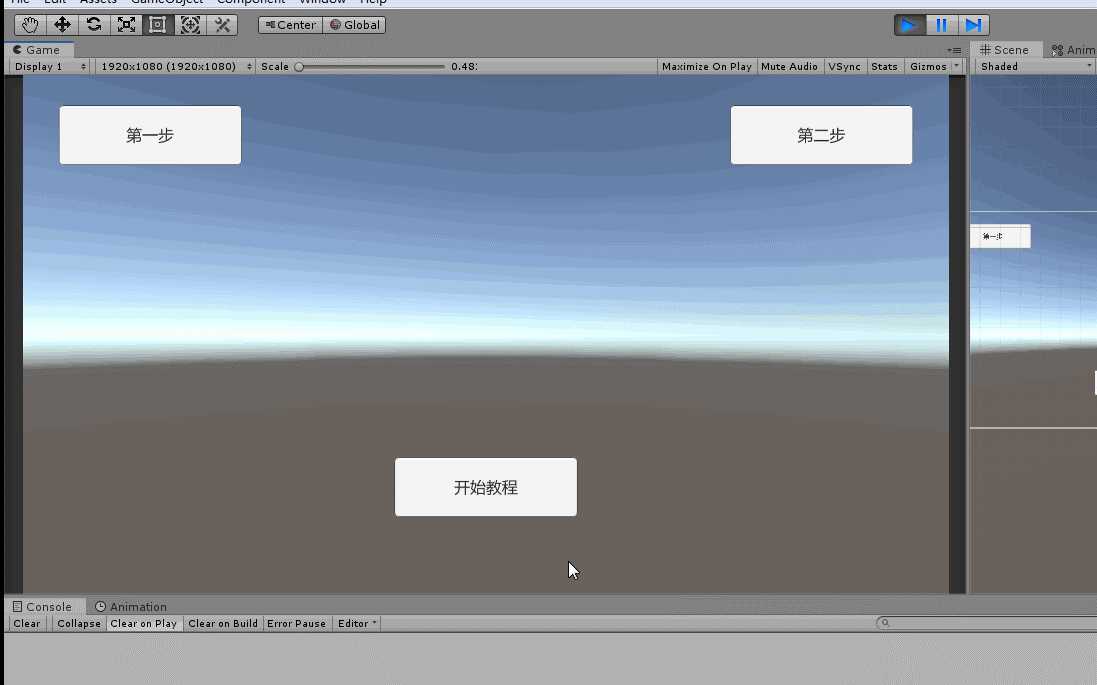Switch to the Scene tab
The image size is (1097, 685).
[x=1005, y=50]
